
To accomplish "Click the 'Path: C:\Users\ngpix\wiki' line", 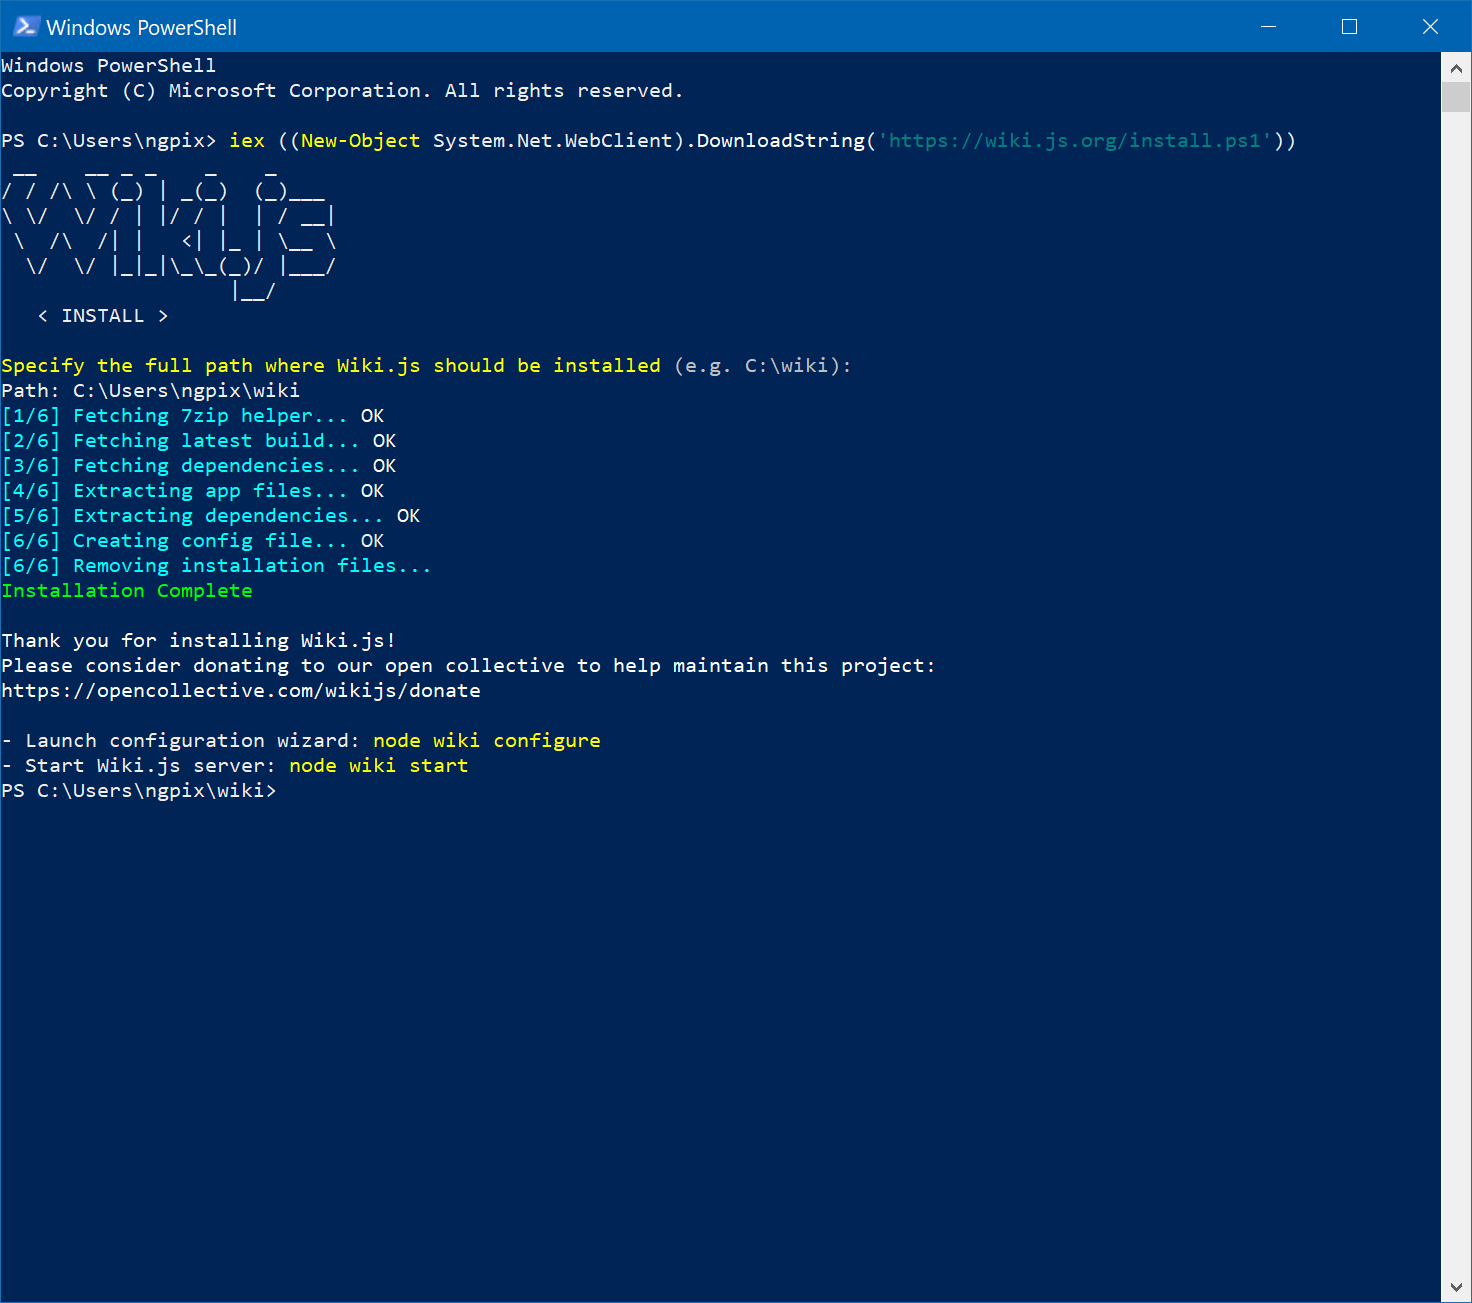I will [x=151, y=391].
